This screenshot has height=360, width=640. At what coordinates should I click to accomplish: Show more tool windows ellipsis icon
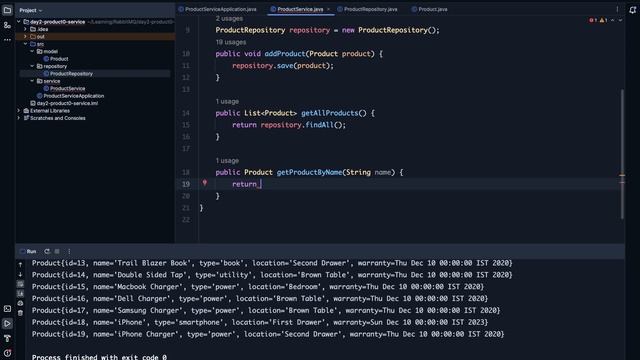tap(7, 40)
